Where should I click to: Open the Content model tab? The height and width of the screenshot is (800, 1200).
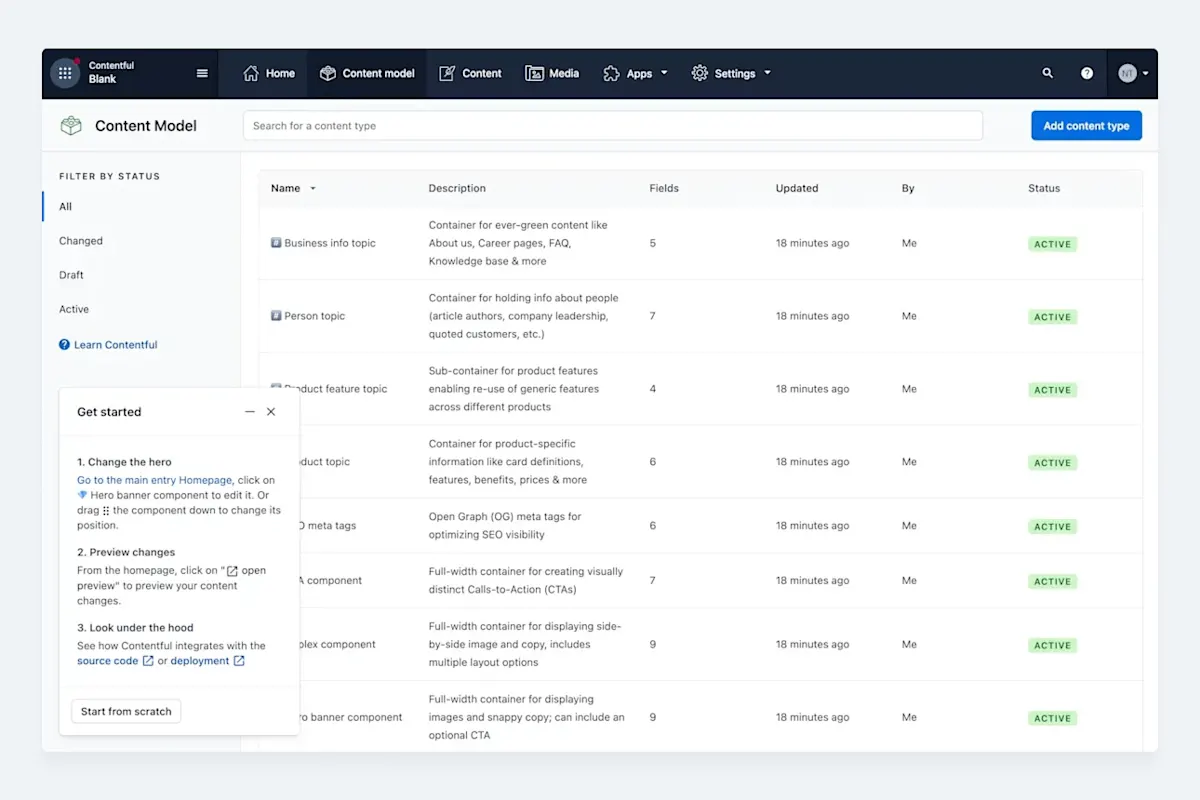coord(367,73)
